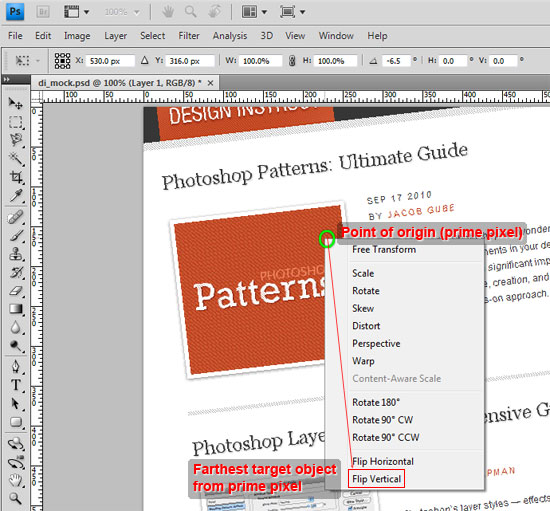Open the Screen Mode dropdown
Image resolution: width=550 pixels, height=511 pixels.
point(293,12)
